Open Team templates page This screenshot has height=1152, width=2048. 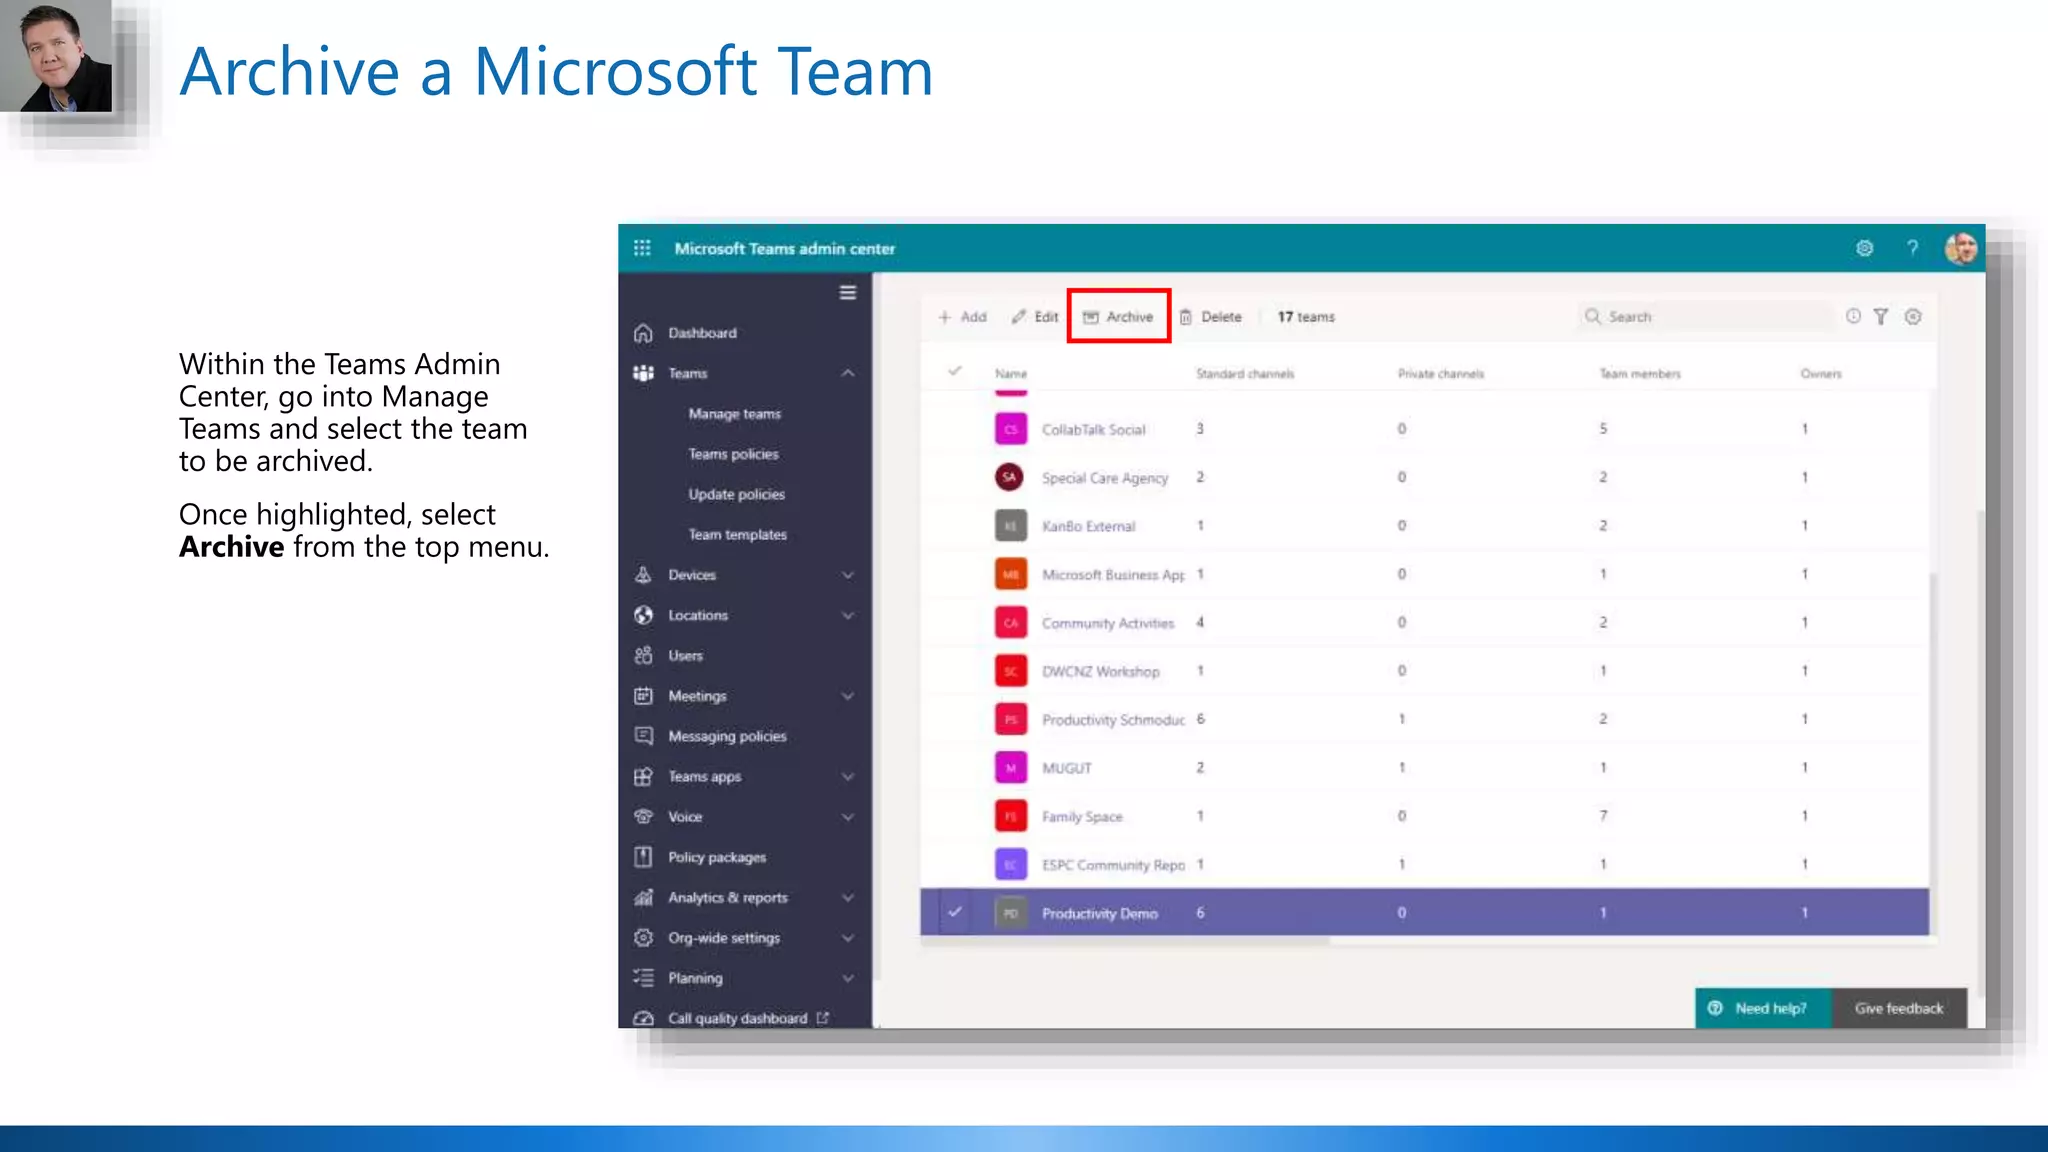coord(737,535)
